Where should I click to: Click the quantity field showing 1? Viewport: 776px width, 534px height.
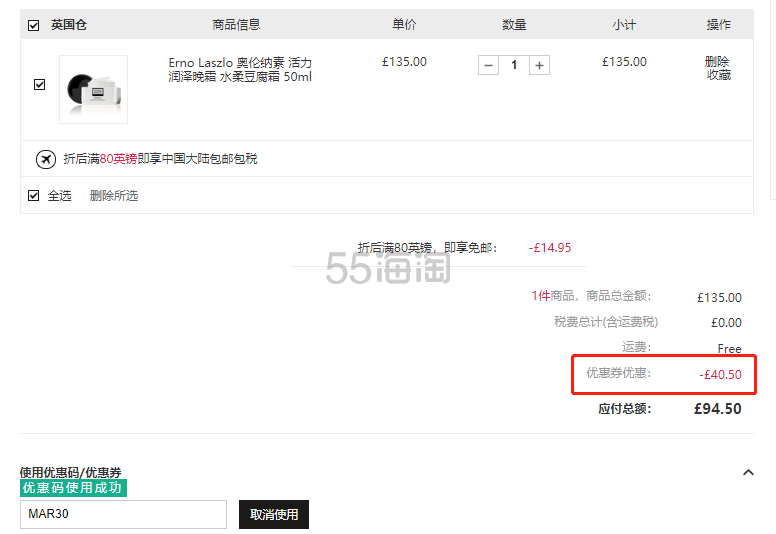[x=514, y=65]
